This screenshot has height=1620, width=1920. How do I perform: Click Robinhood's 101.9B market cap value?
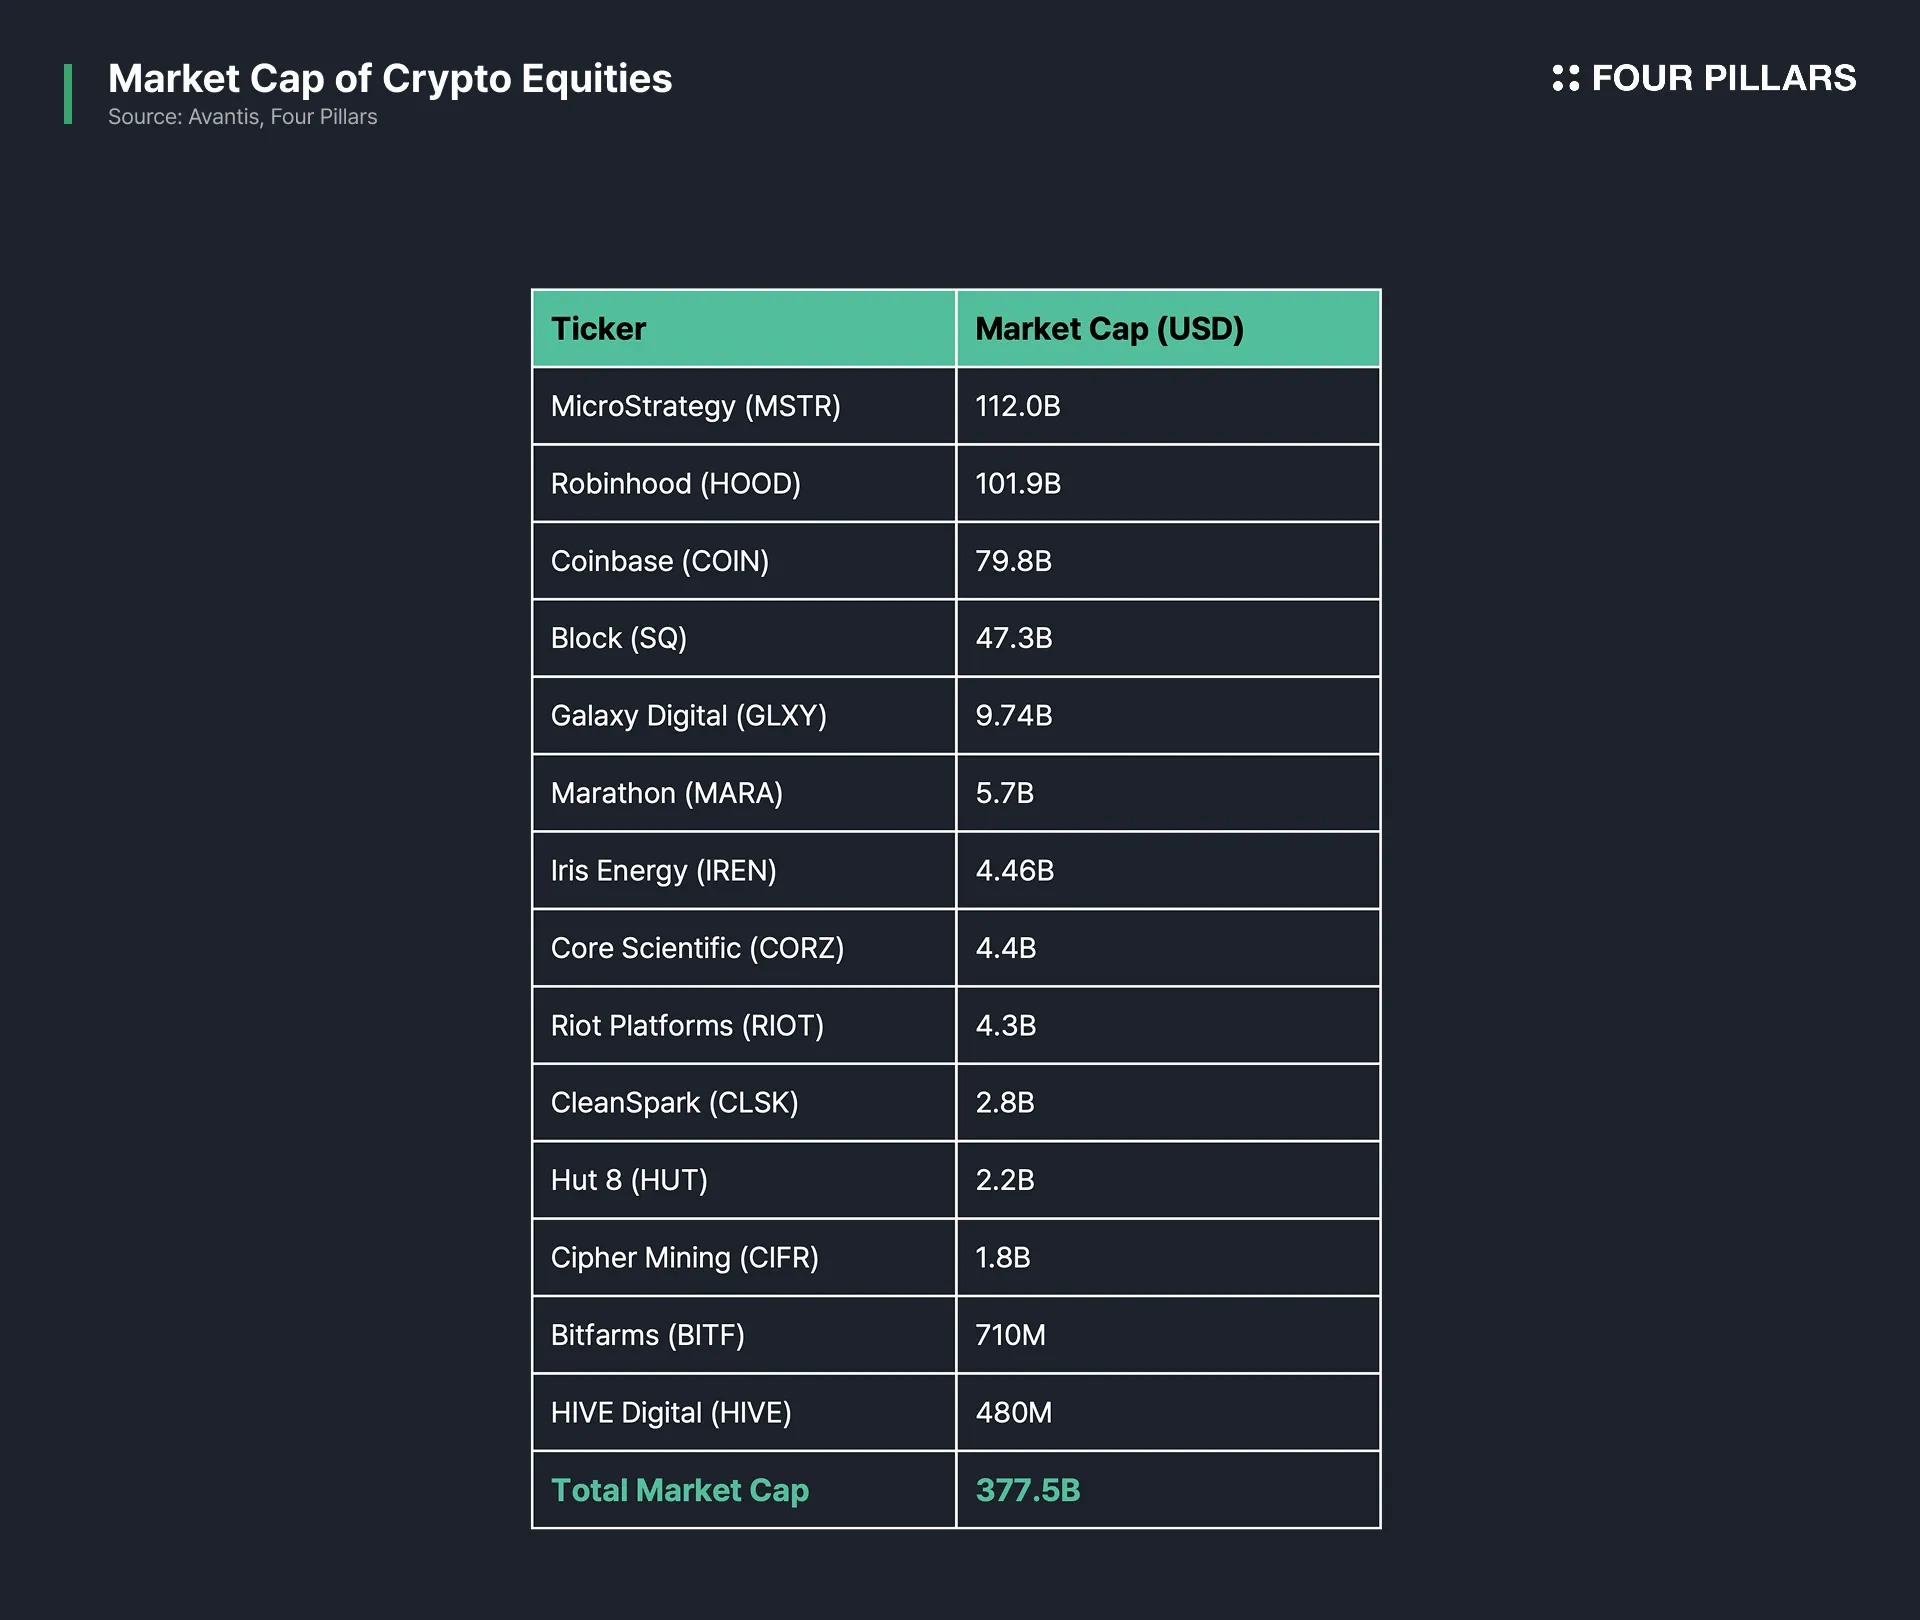point(1018,484)
